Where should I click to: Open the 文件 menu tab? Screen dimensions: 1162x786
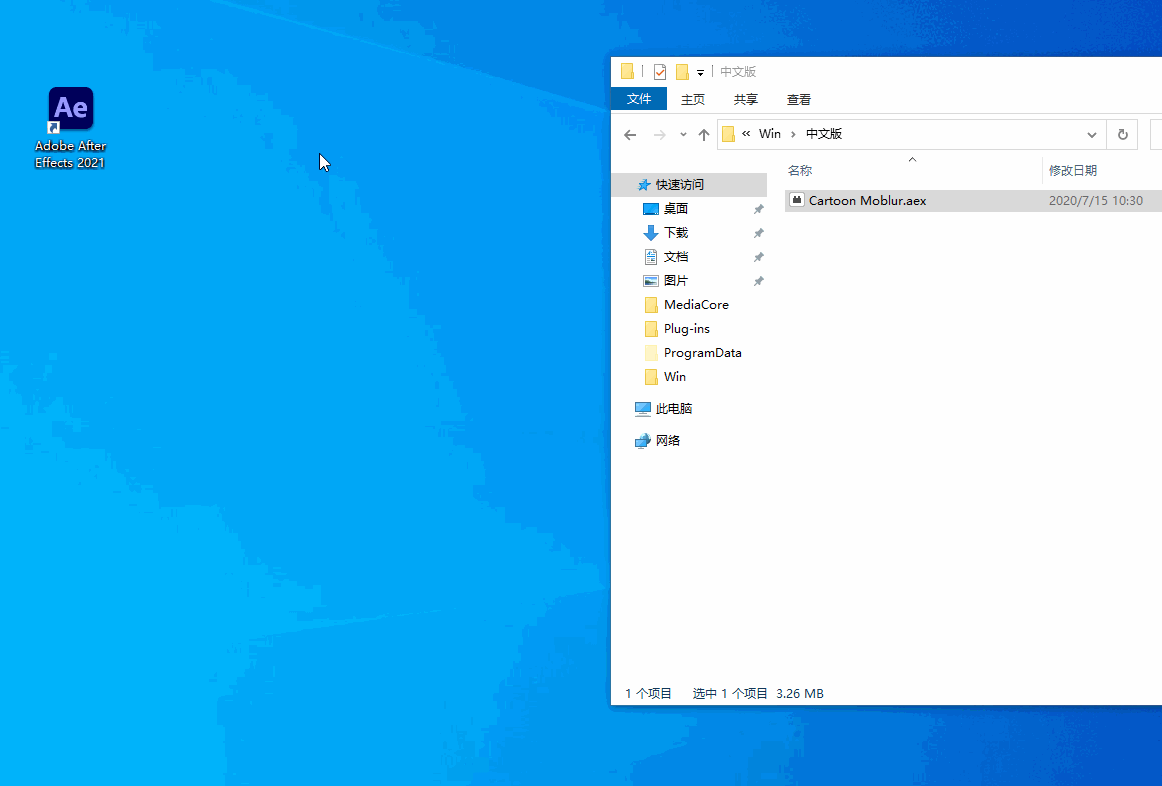pyautogui.click(x=639, y=99)
